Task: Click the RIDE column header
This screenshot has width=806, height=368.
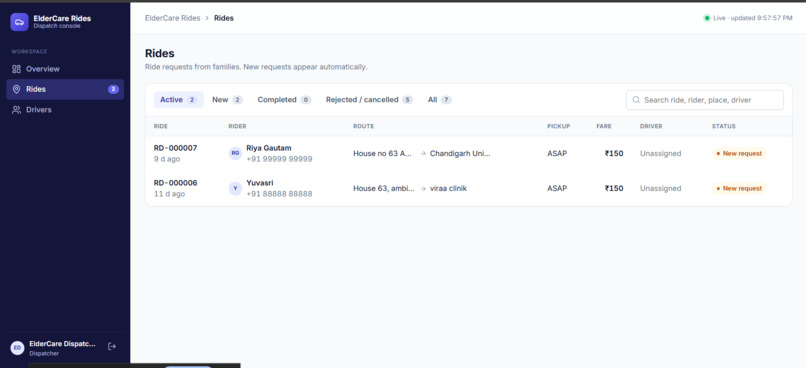Action: click(x=161, y=126)
